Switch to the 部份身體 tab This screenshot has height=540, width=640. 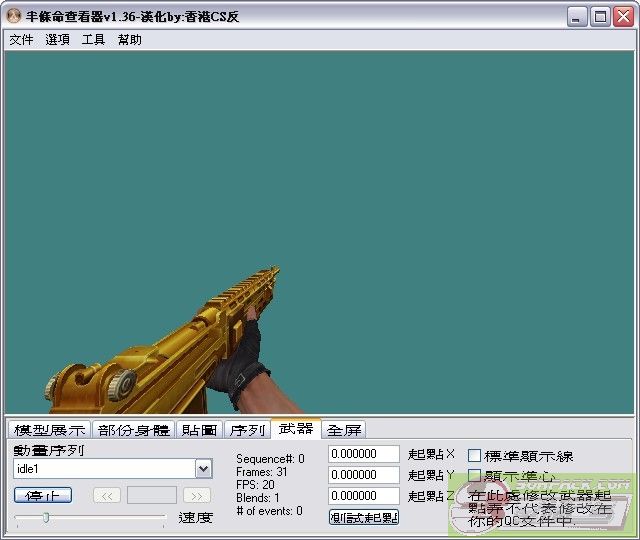point(134,430)
